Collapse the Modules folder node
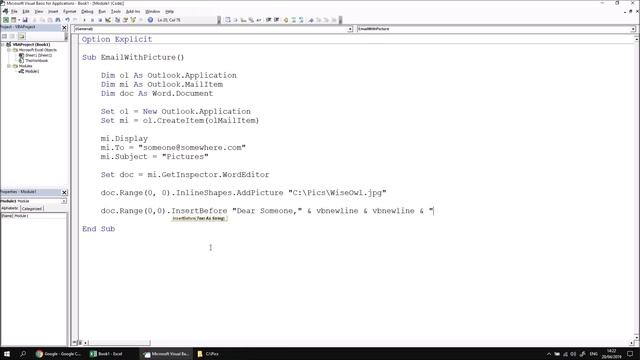 point(9,66)
